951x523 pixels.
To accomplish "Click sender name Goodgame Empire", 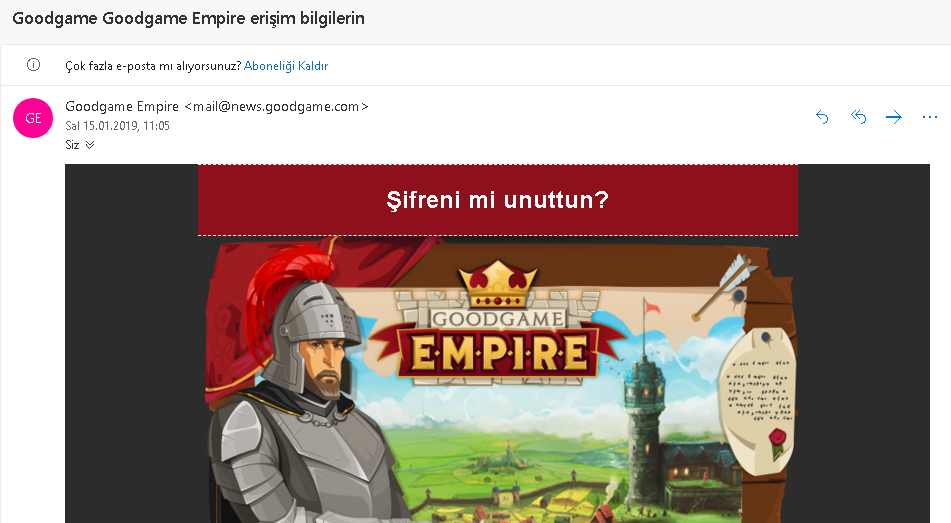I will [x=122, y=106].
